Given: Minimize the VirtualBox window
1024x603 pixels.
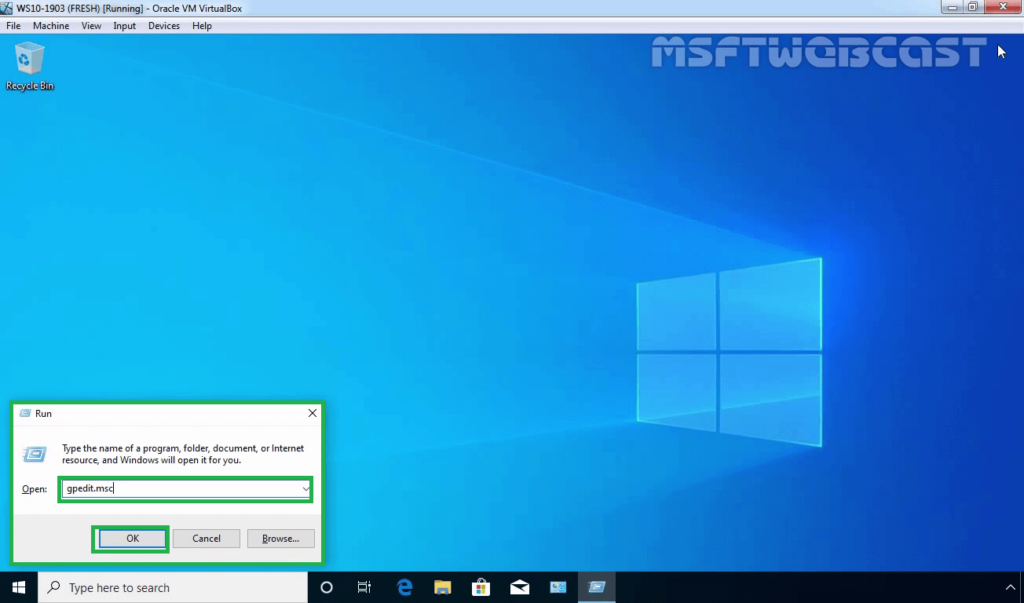Looking at the screenshot, I should [x=952, y=7].
